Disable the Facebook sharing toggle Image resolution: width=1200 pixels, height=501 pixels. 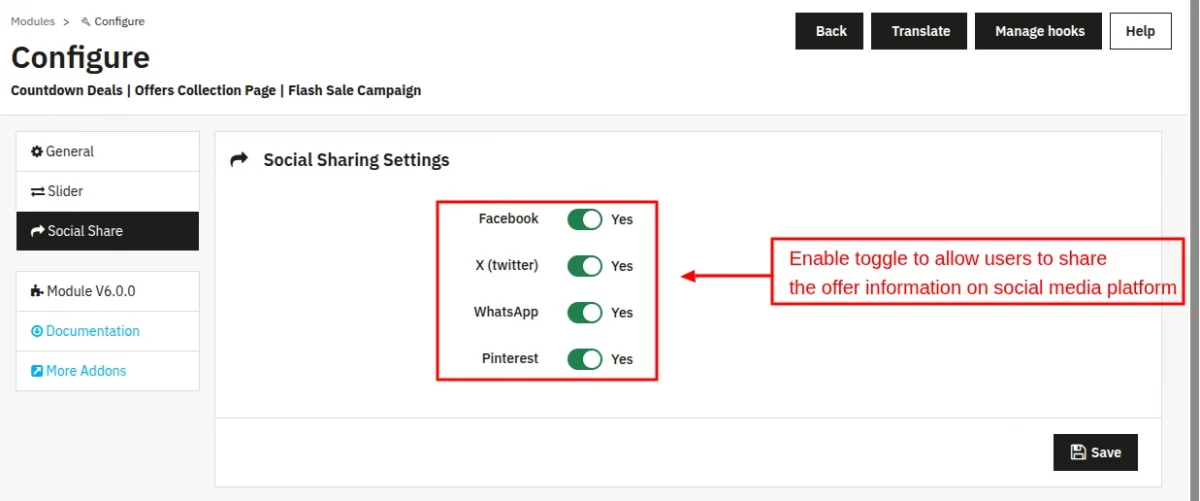[585, 219]
